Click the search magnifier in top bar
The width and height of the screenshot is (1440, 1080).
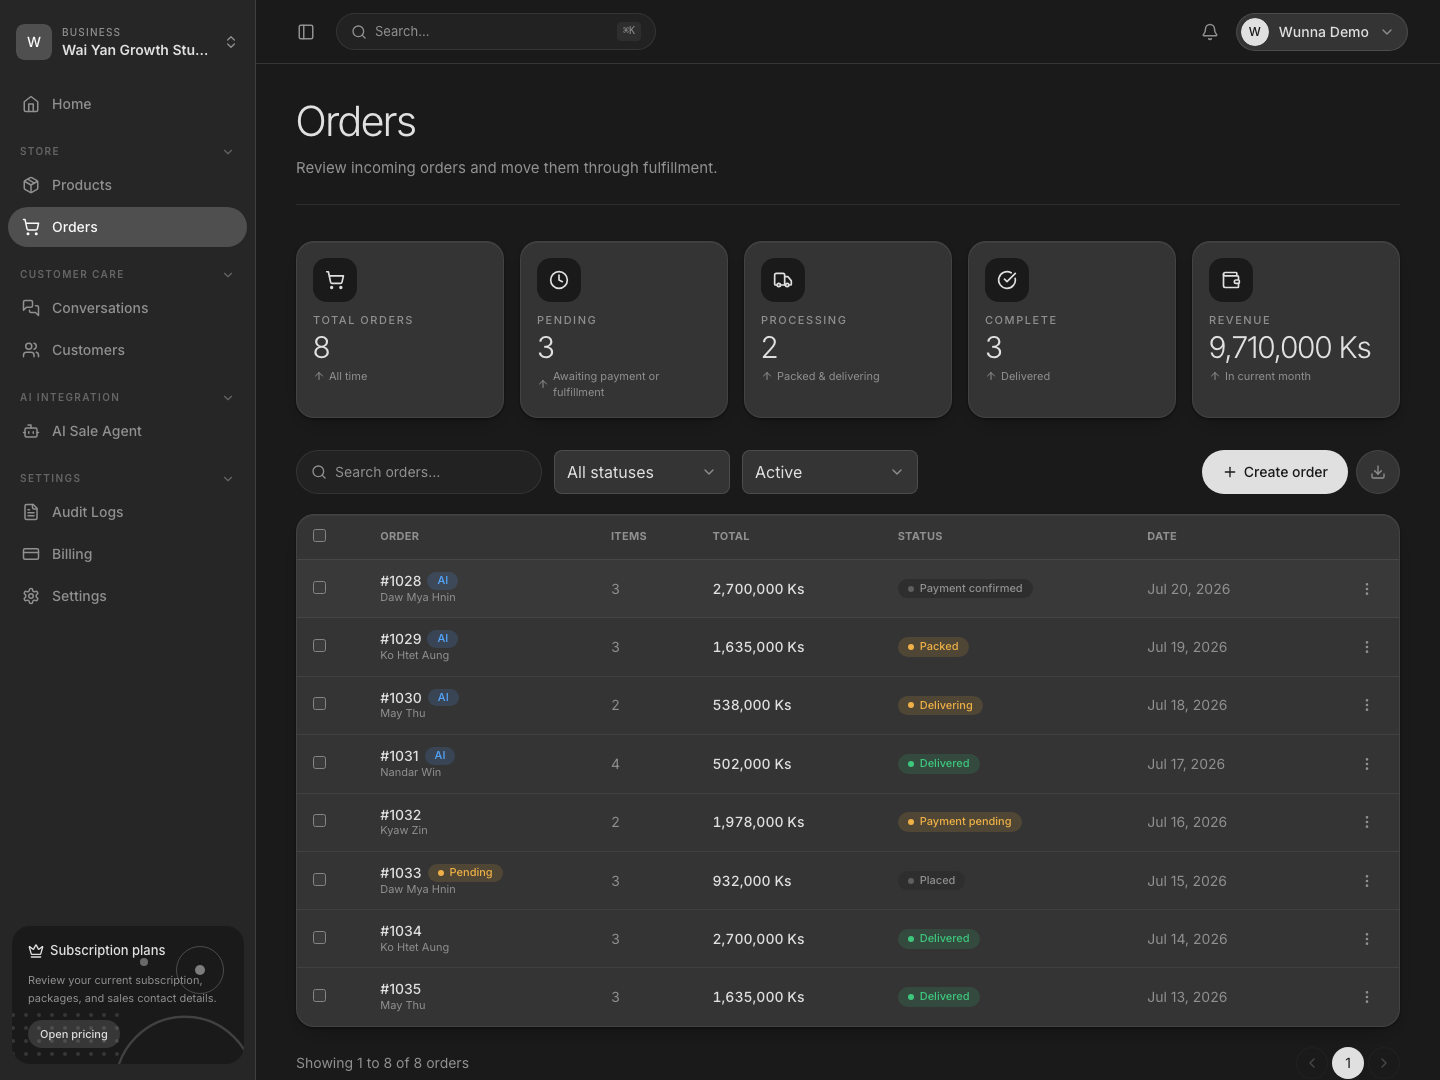pos(358,32)
